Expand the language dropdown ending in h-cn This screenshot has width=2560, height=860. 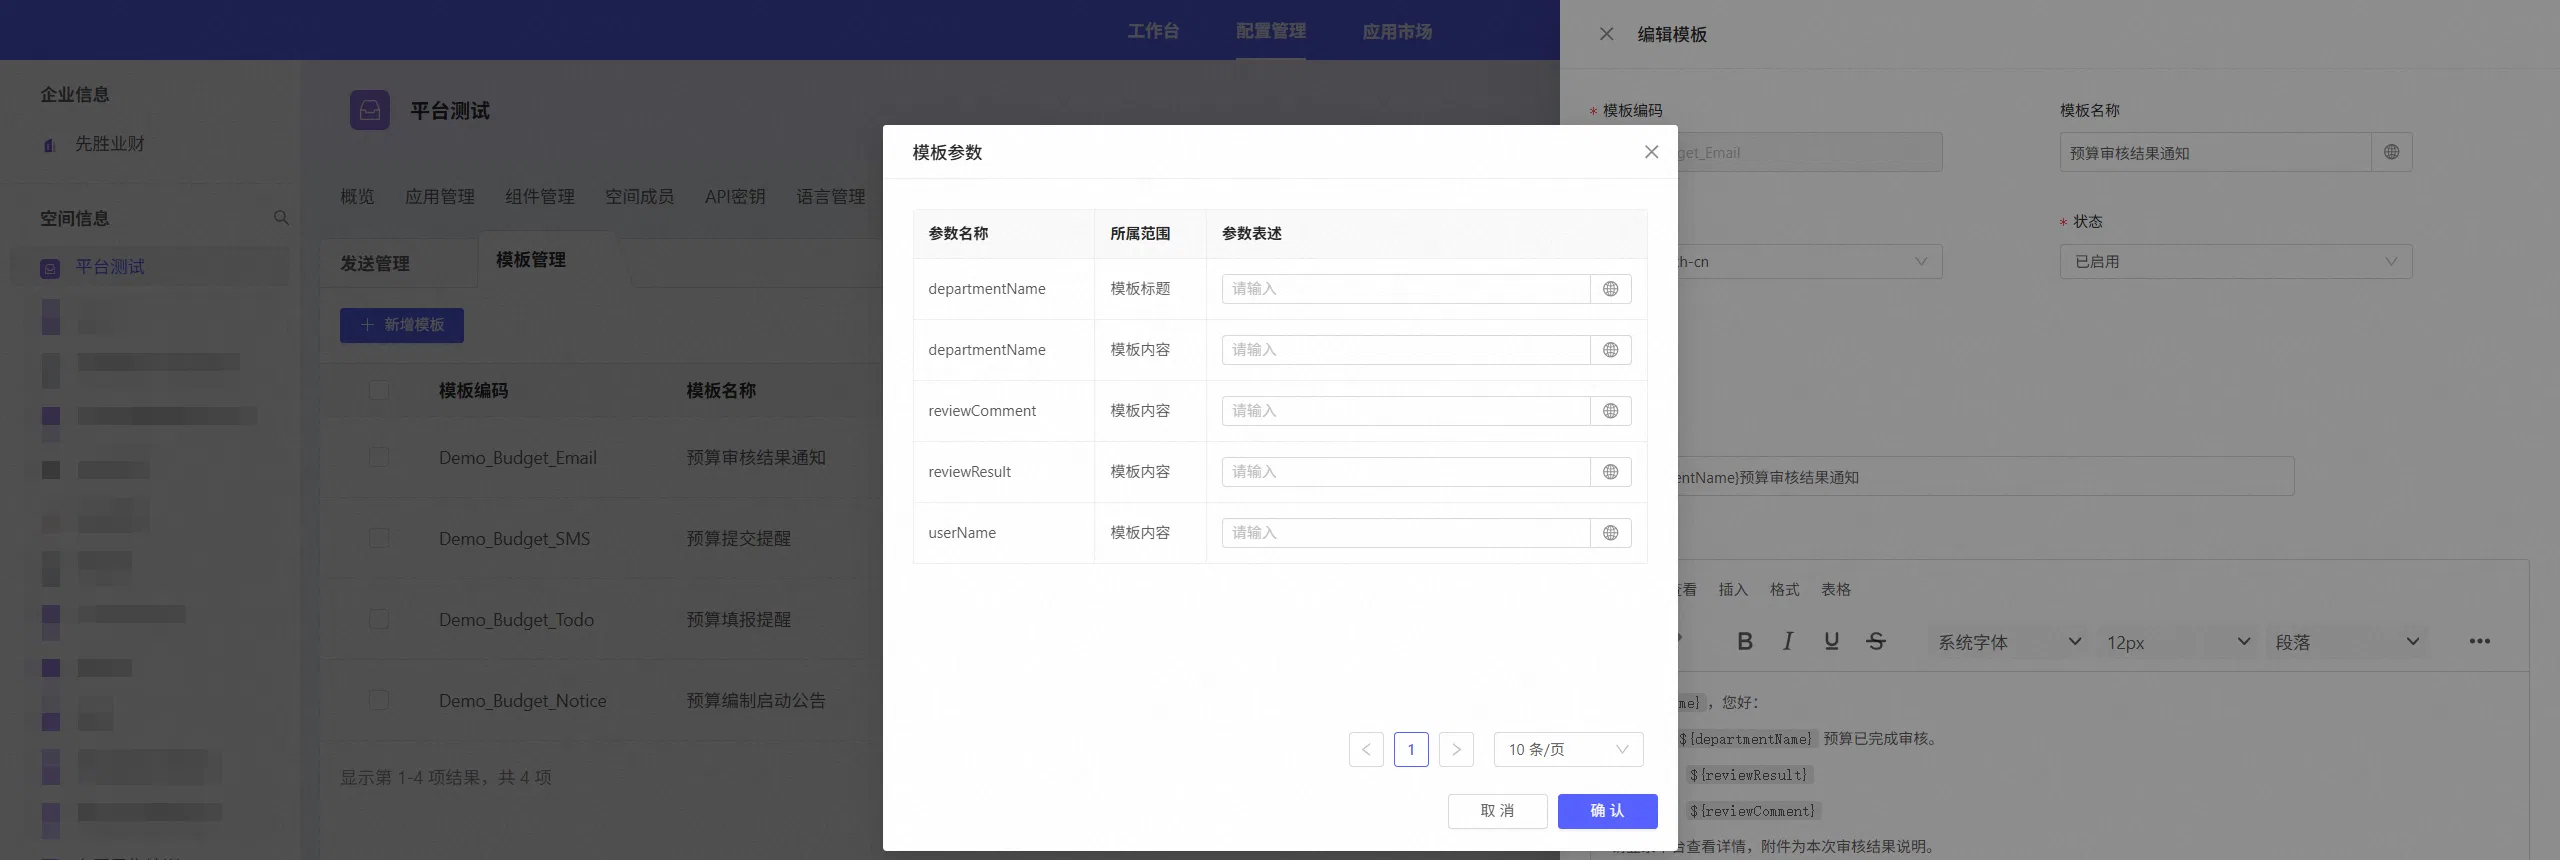pos(1810,262)
